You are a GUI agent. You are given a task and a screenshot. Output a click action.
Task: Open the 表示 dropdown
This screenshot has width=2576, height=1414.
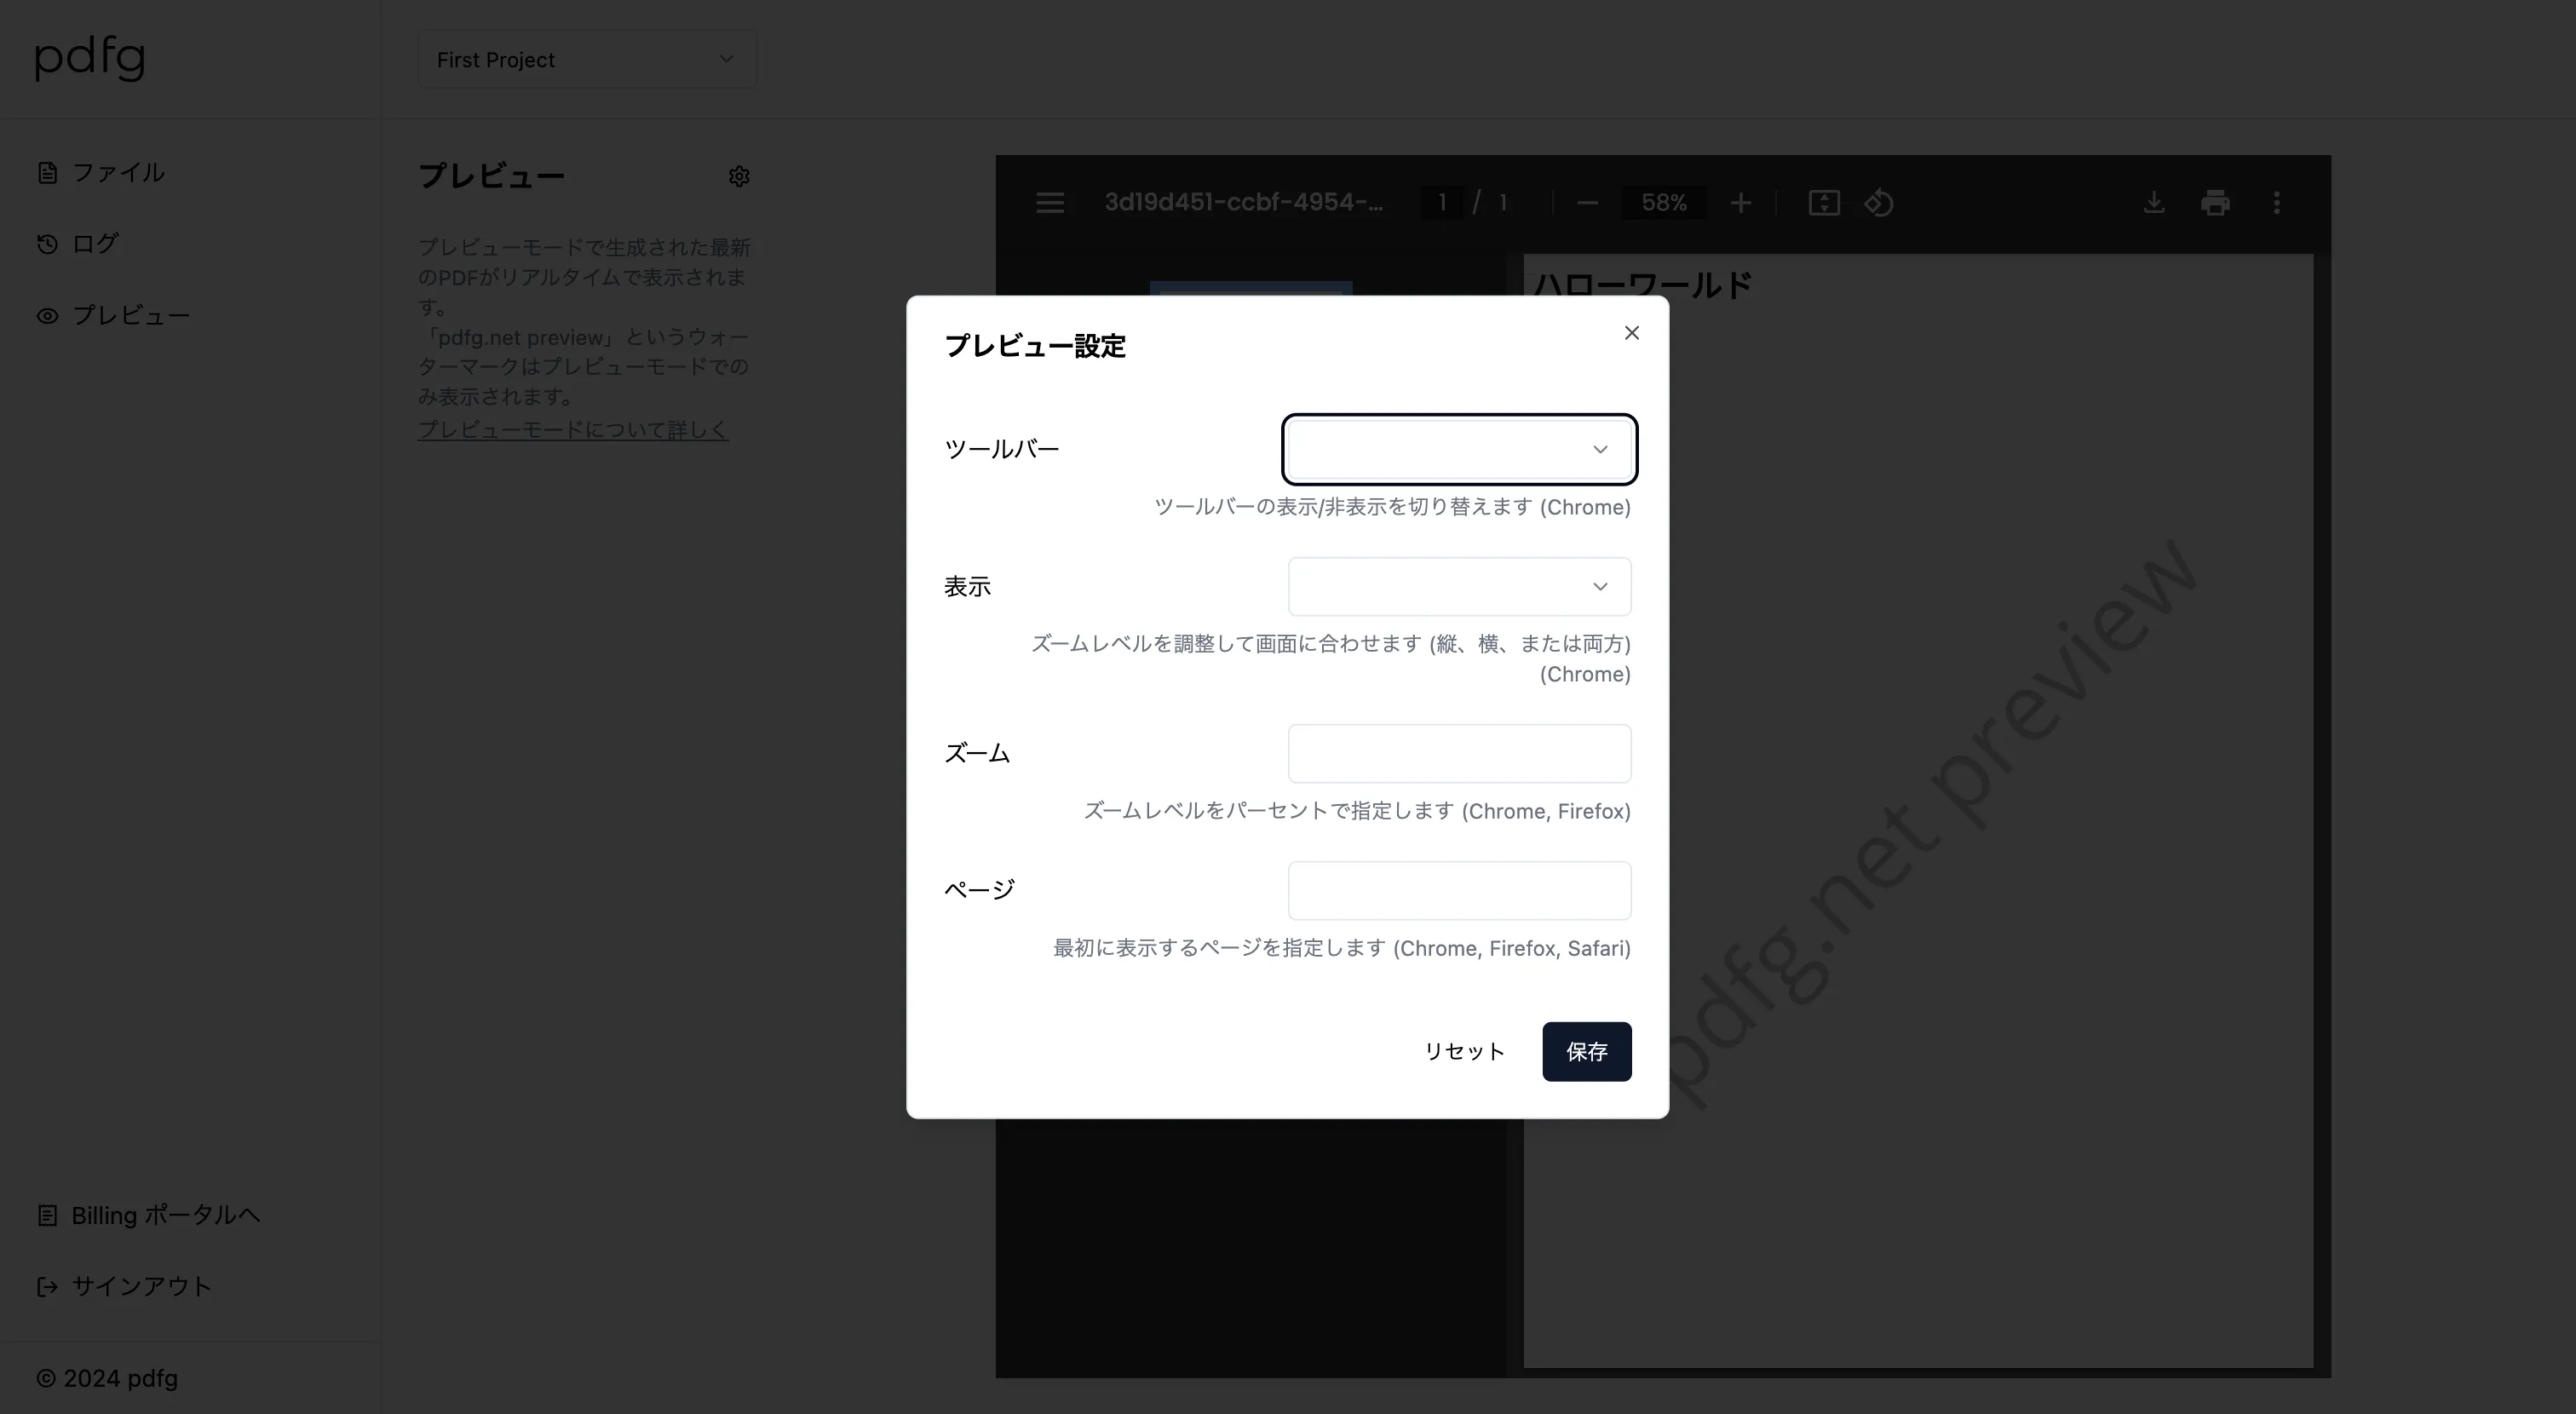(1459, 586)
